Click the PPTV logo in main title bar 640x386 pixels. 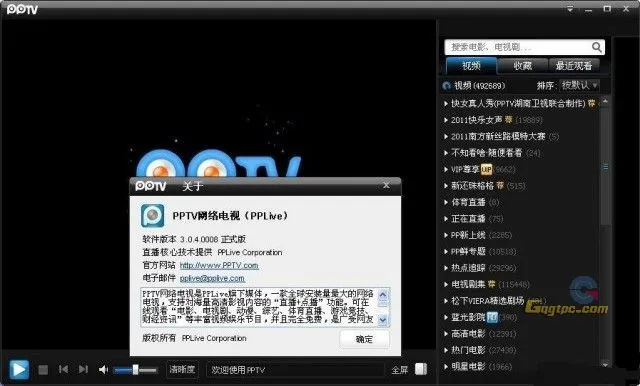[x=22, y=9]
